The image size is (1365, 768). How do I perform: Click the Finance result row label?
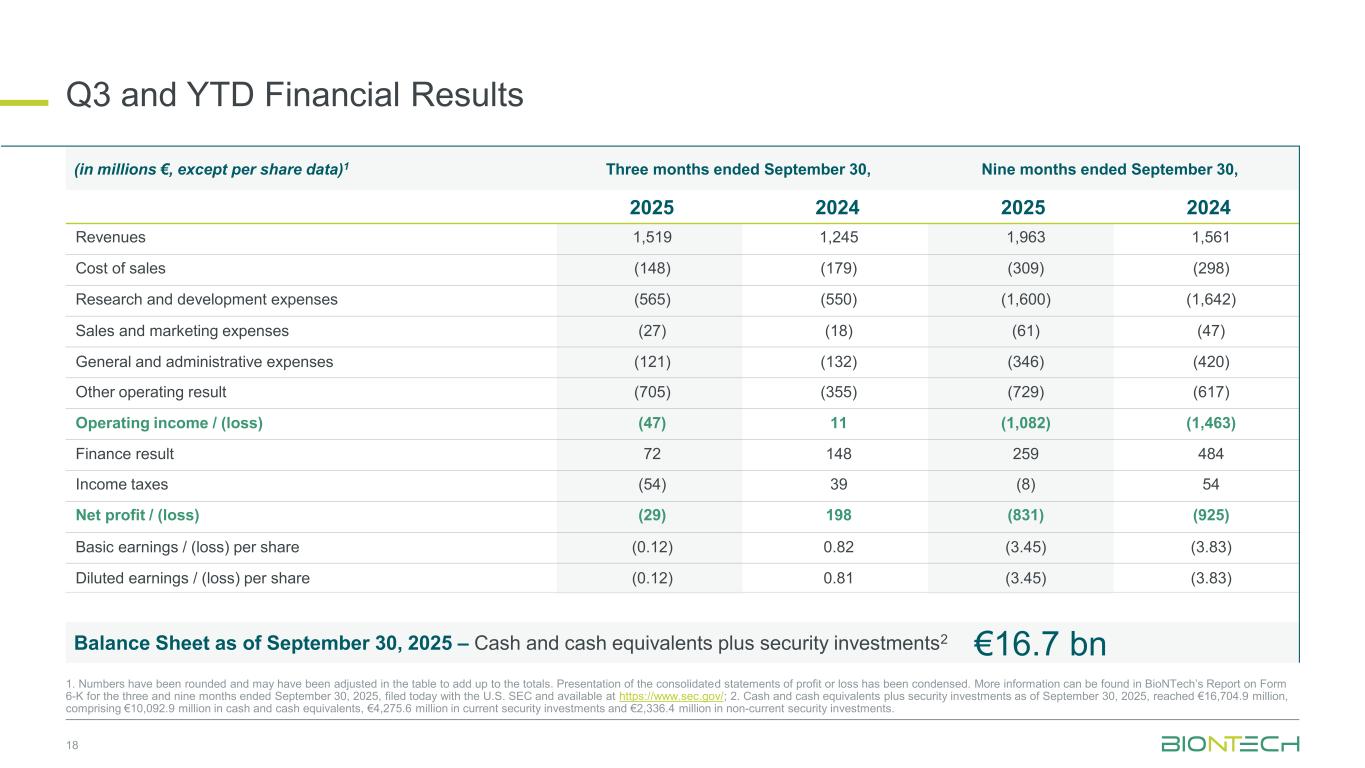125,454
